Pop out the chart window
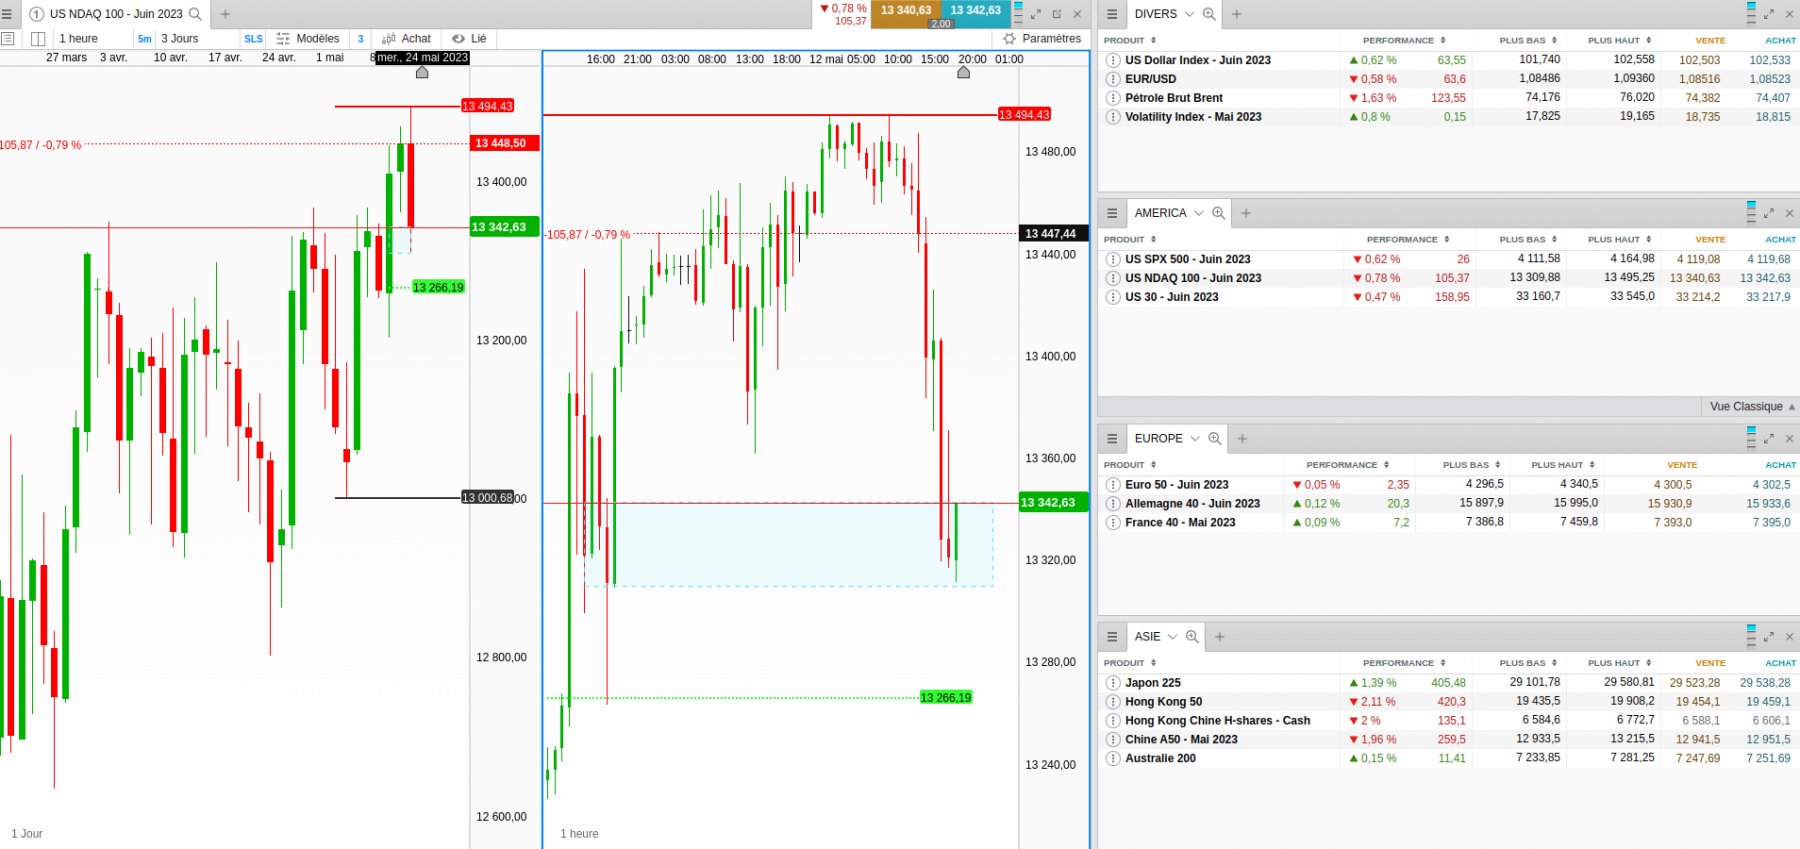 [1056, 14]
